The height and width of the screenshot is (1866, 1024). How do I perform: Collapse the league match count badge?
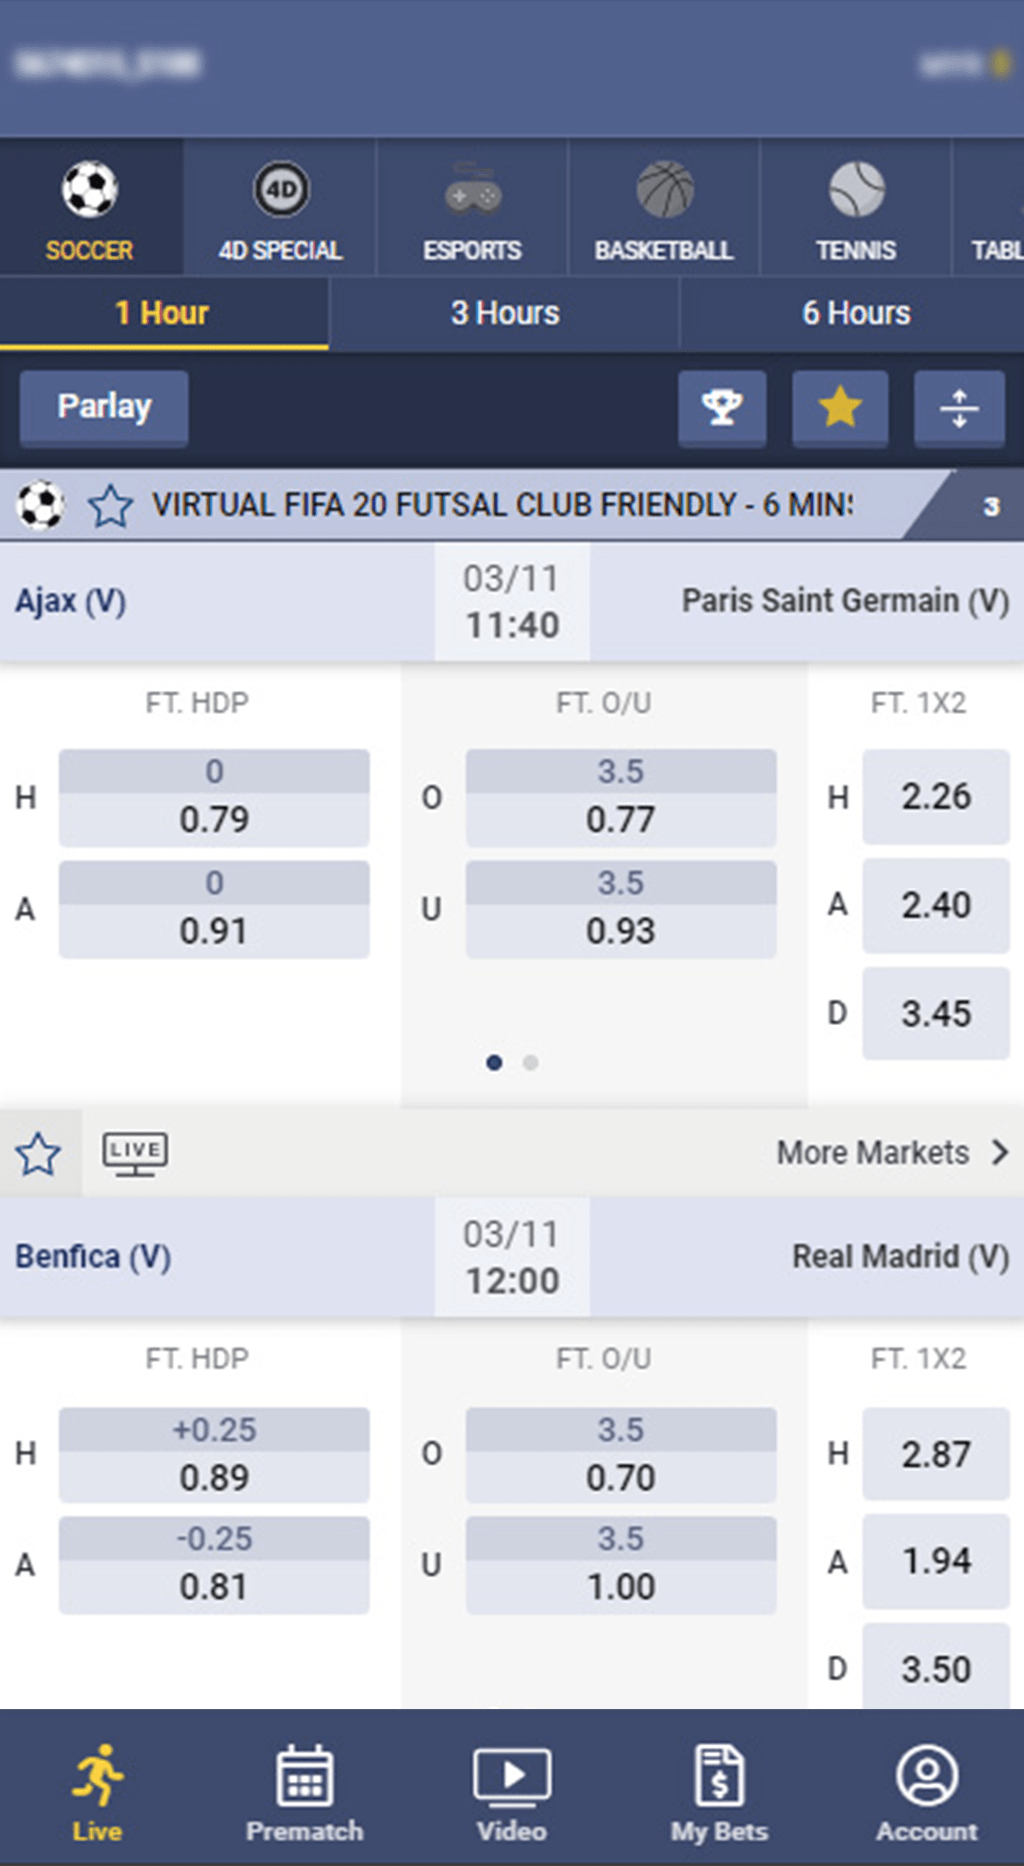(990, 506)
